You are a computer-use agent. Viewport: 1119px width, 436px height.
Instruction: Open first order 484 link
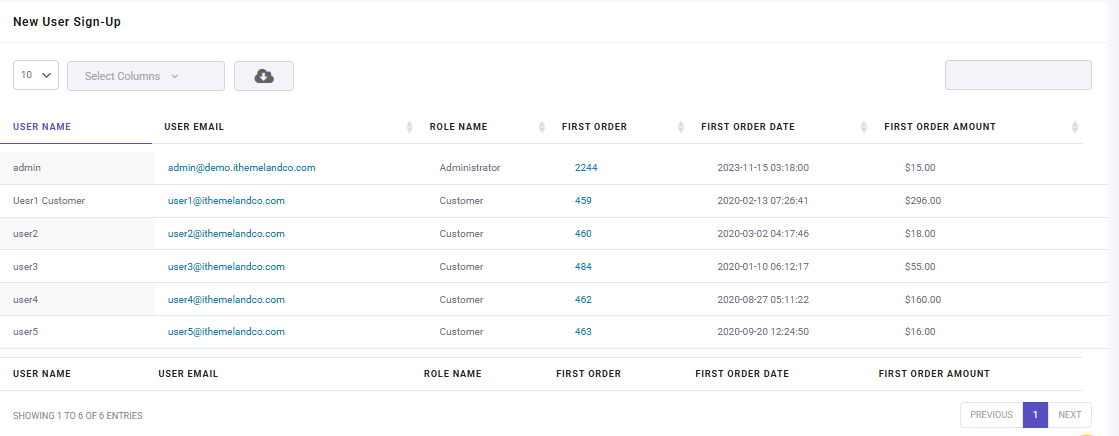583,266
